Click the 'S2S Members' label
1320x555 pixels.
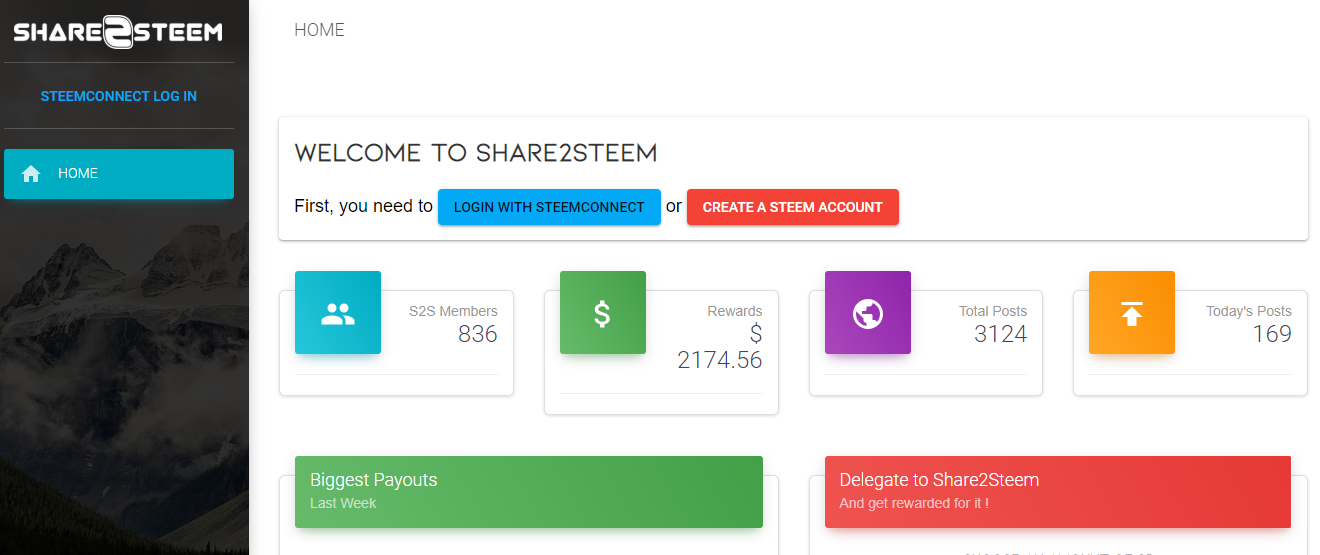tap(453, 311)
